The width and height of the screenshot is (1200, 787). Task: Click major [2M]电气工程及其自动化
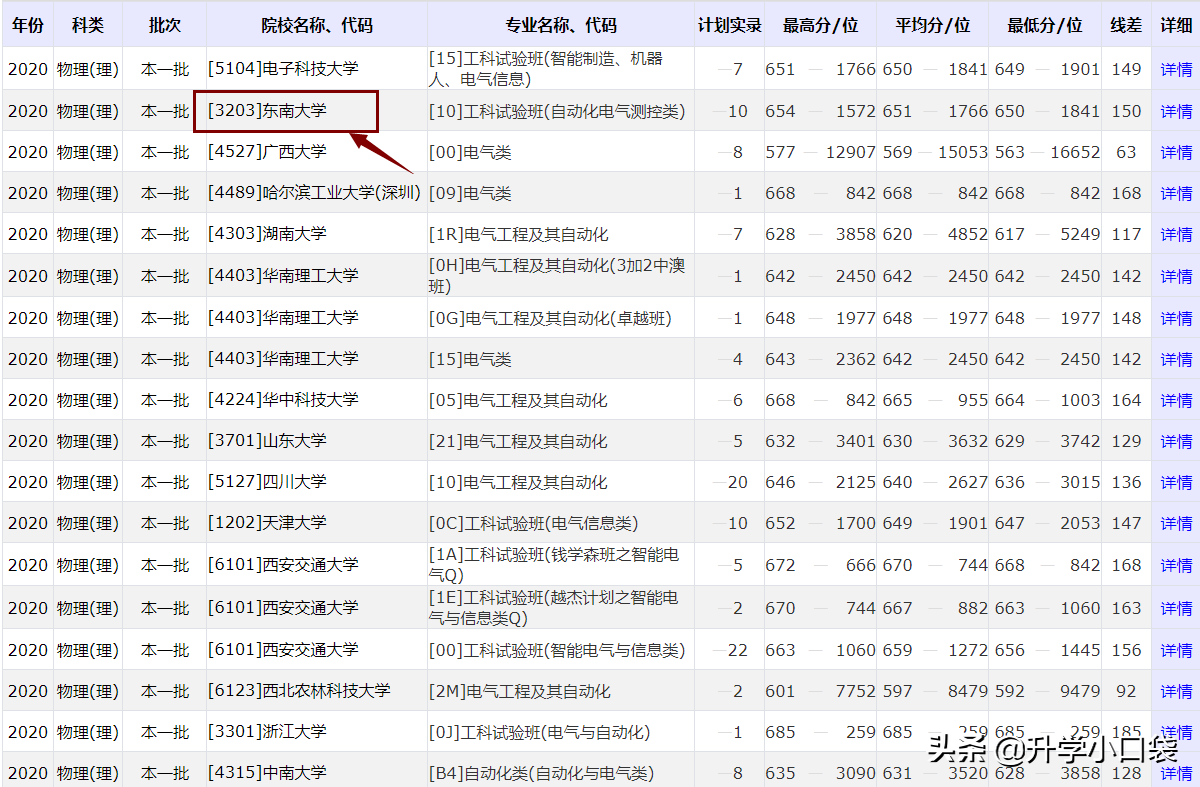(519, 691)
